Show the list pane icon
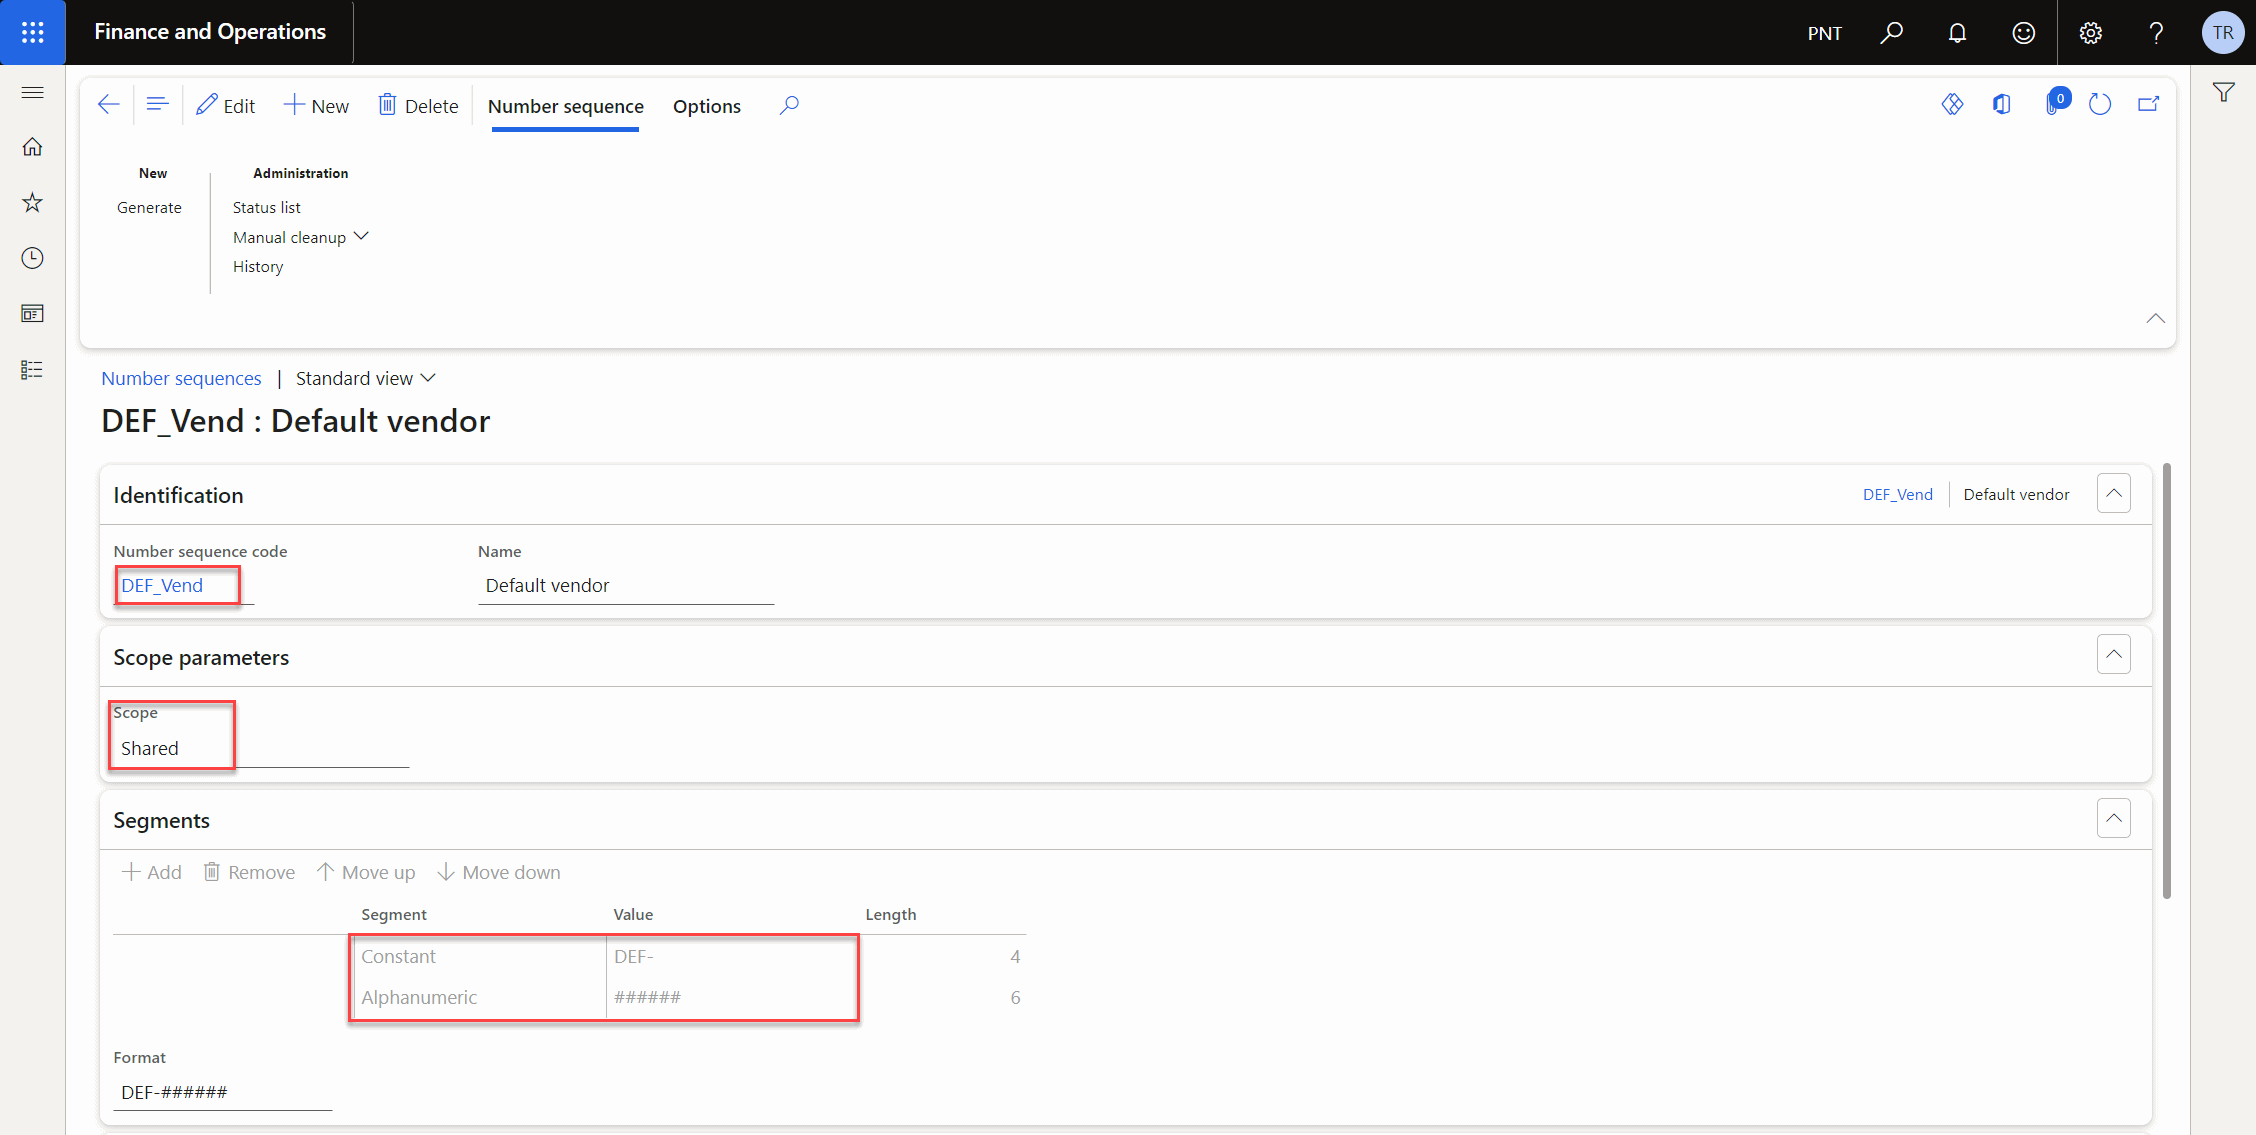The width and height of the screenshot is (2256, 1135). coord(157,105)
